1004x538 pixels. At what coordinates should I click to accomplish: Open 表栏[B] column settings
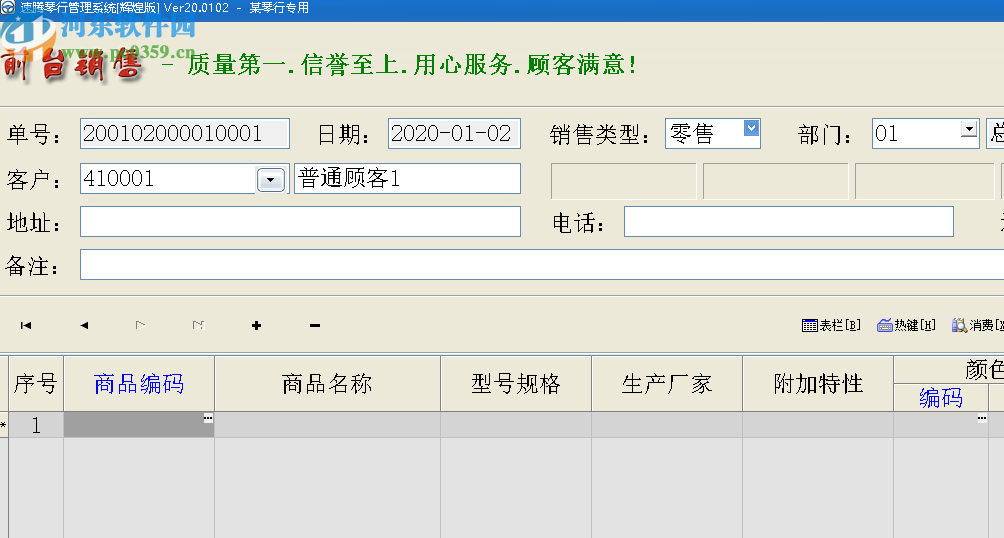[831, 325]
